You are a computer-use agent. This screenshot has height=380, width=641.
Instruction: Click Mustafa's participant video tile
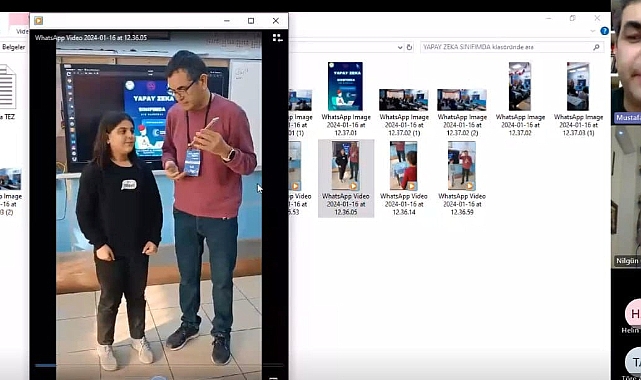[626, 61]
